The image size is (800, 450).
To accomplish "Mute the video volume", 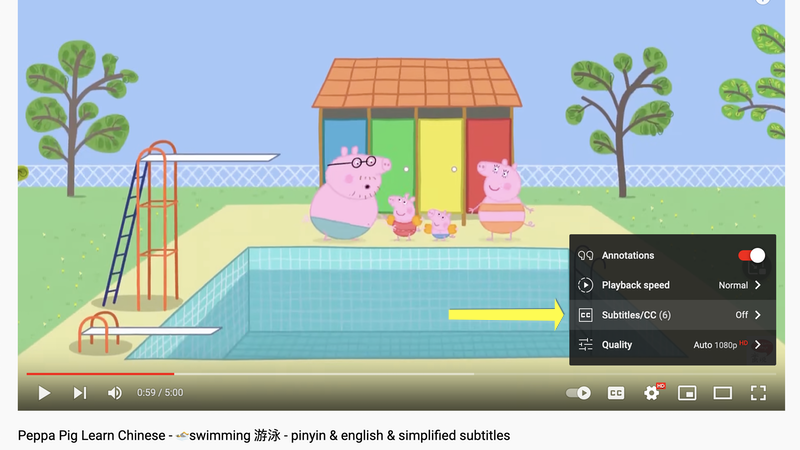I will coord(114,393).
